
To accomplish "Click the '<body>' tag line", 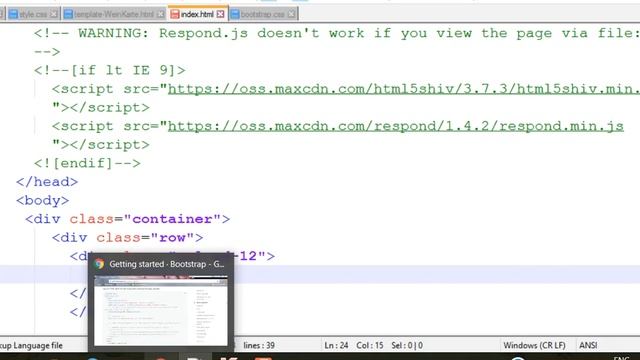I will [x=42, y=200].
